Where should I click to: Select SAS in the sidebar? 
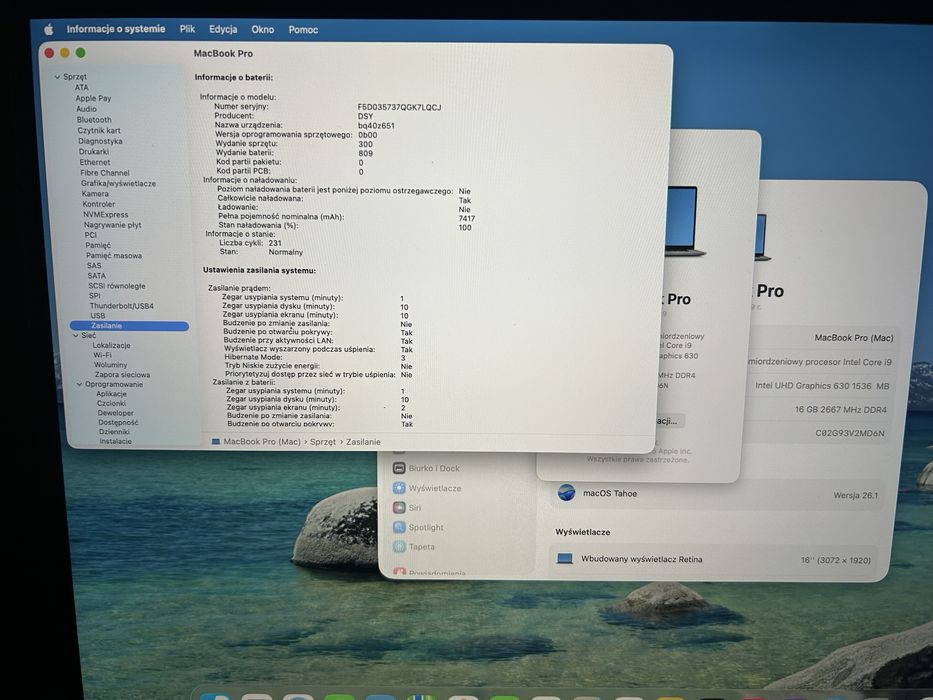(94, 265)
